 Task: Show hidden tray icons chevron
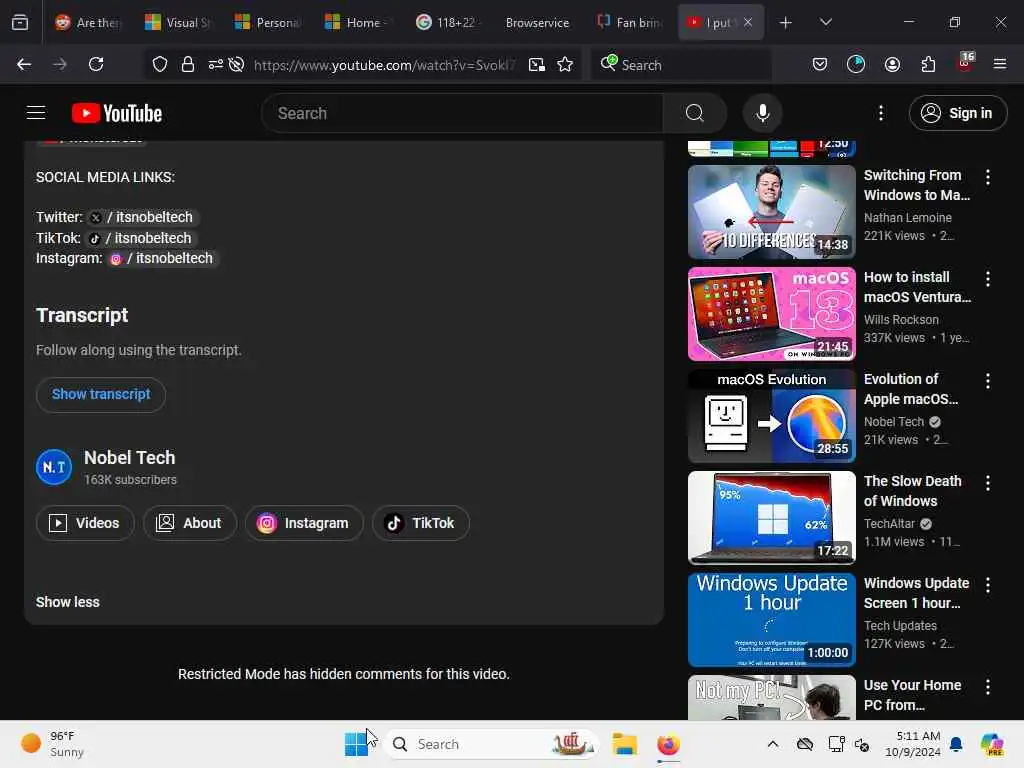point(773,744)
